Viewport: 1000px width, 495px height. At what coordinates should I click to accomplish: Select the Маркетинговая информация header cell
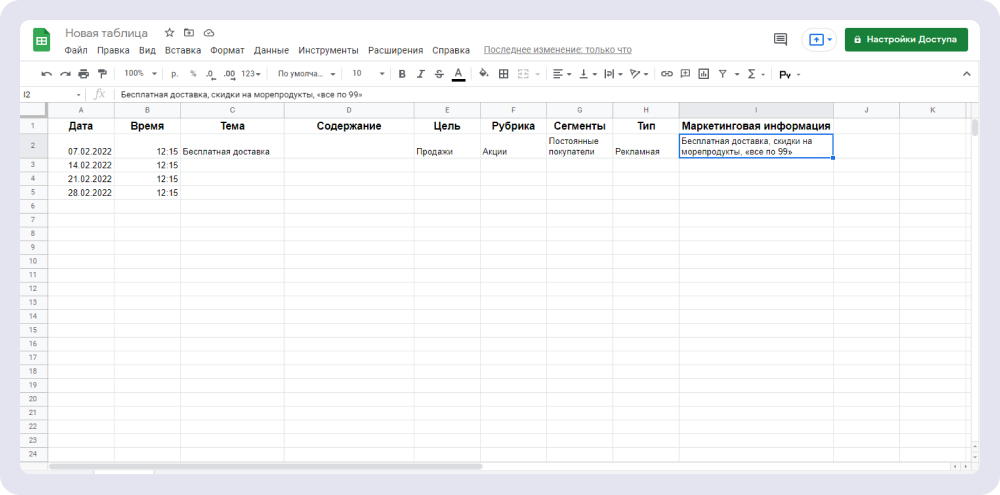tap(756, 126)
